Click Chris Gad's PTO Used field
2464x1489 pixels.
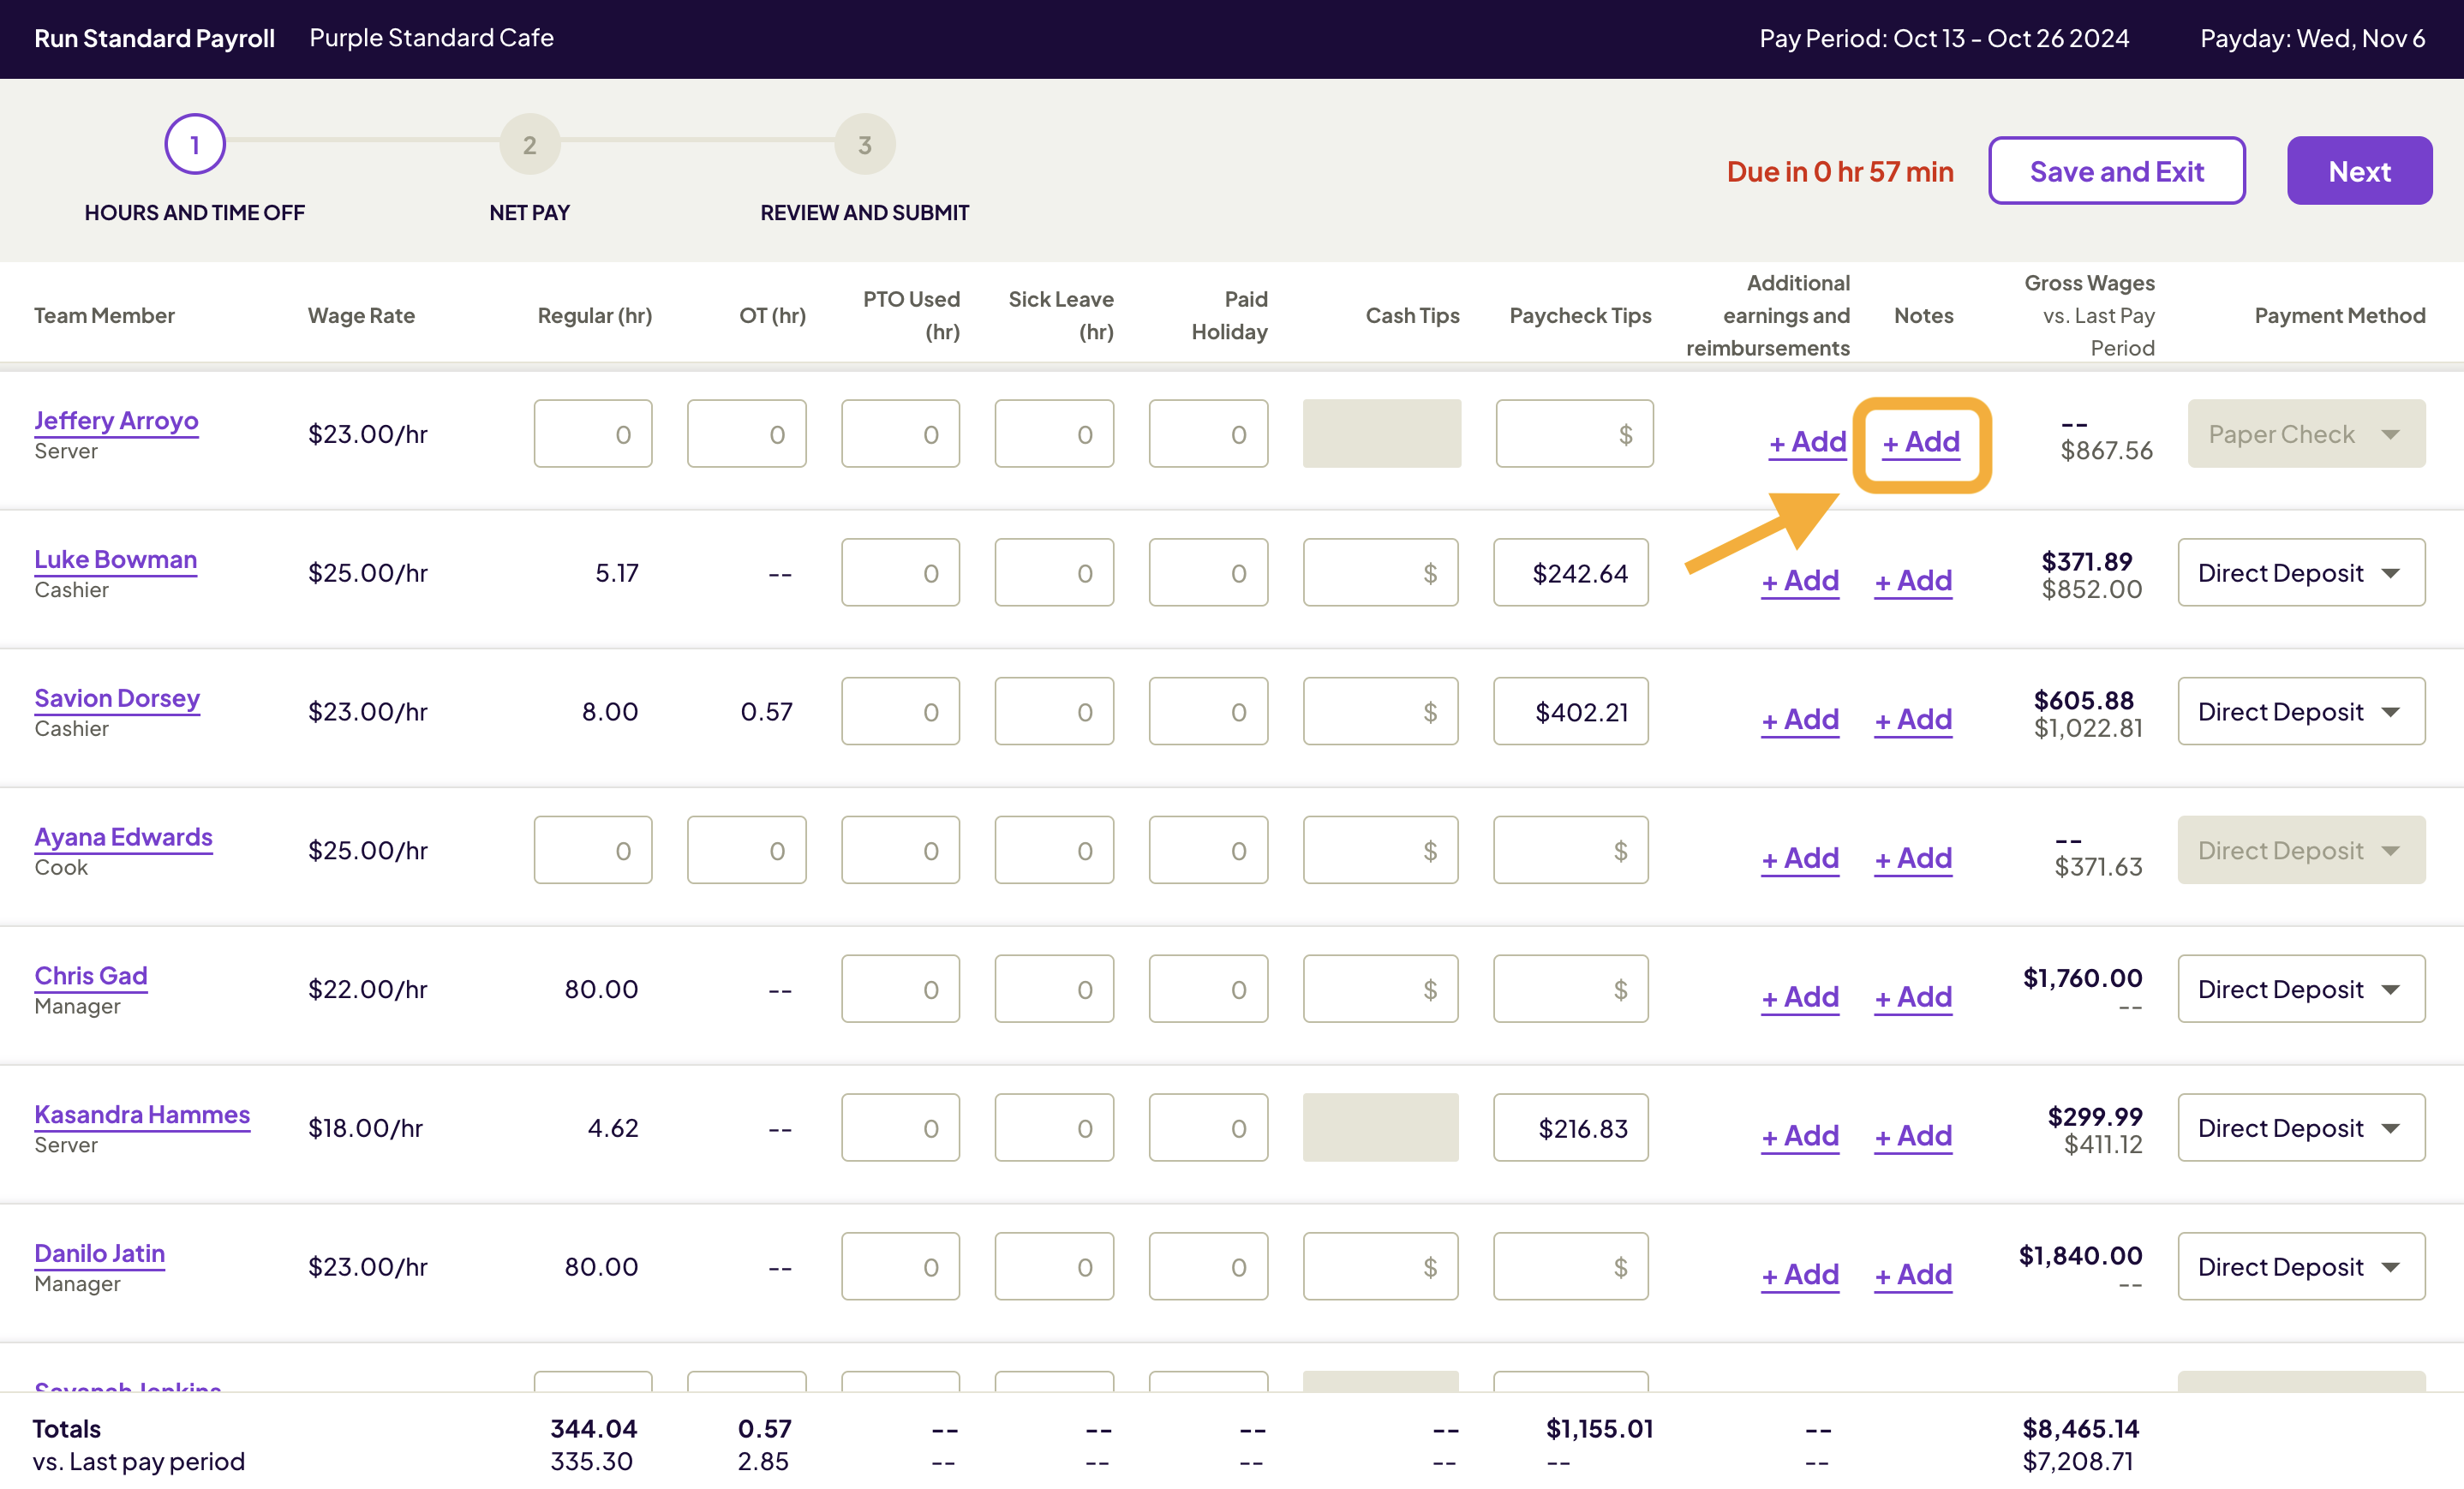pyautogui.click(x=900, y=989)
